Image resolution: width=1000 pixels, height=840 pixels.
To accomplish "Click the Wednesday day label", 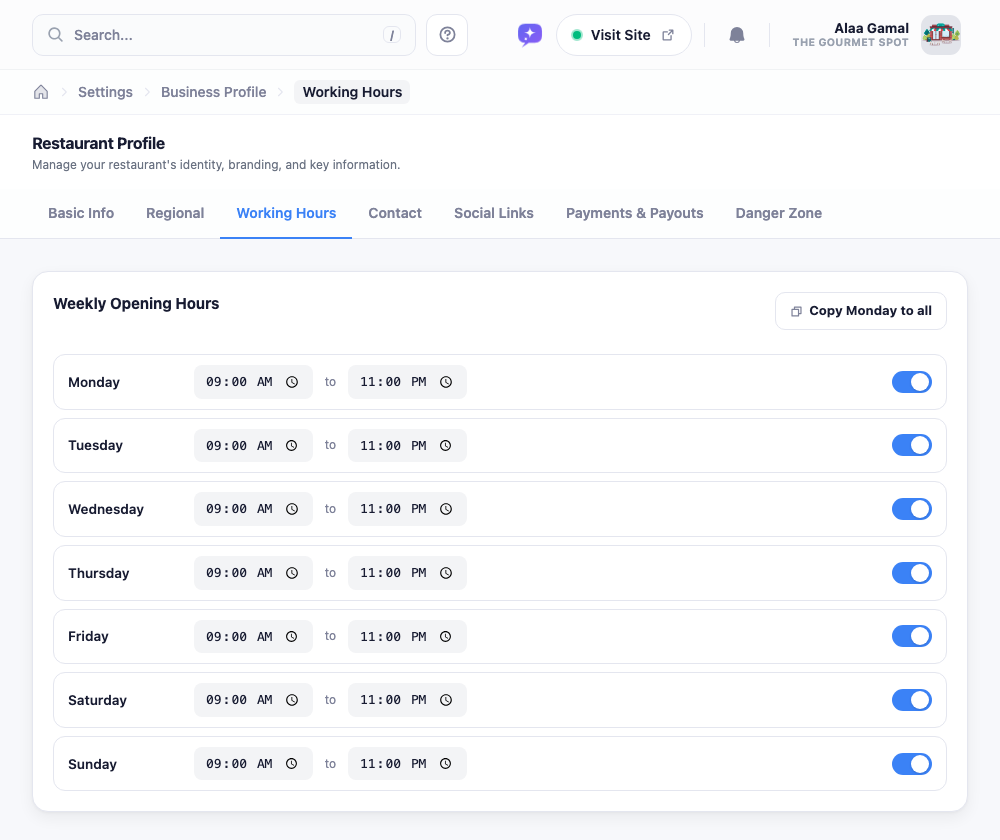I will tap(106, 509).
